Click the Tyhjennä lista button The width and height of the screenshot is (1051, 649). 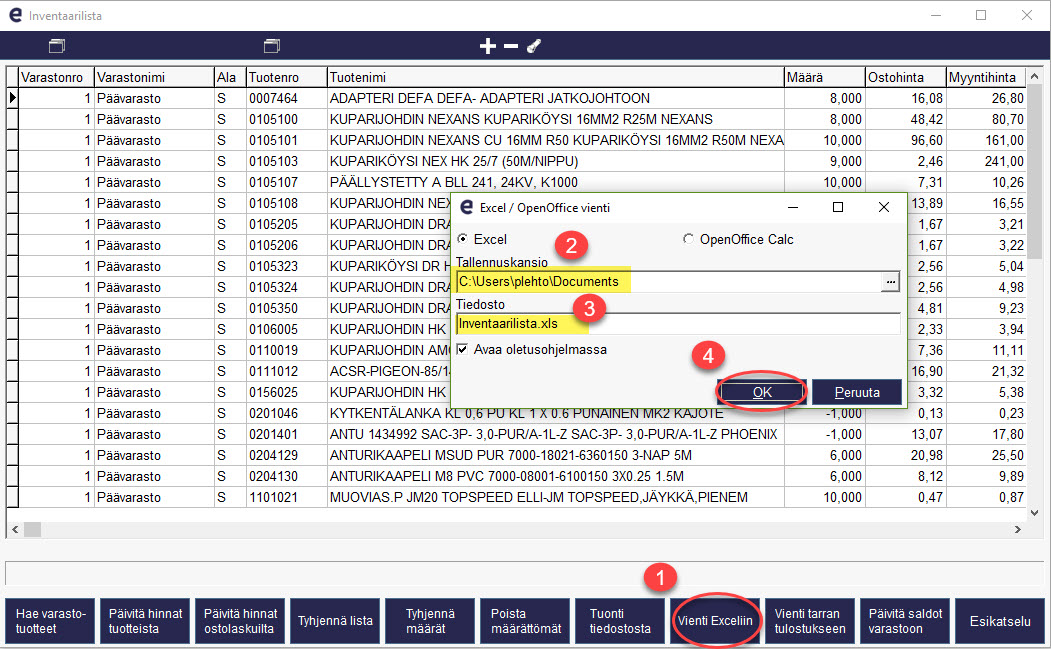(335, 621)
